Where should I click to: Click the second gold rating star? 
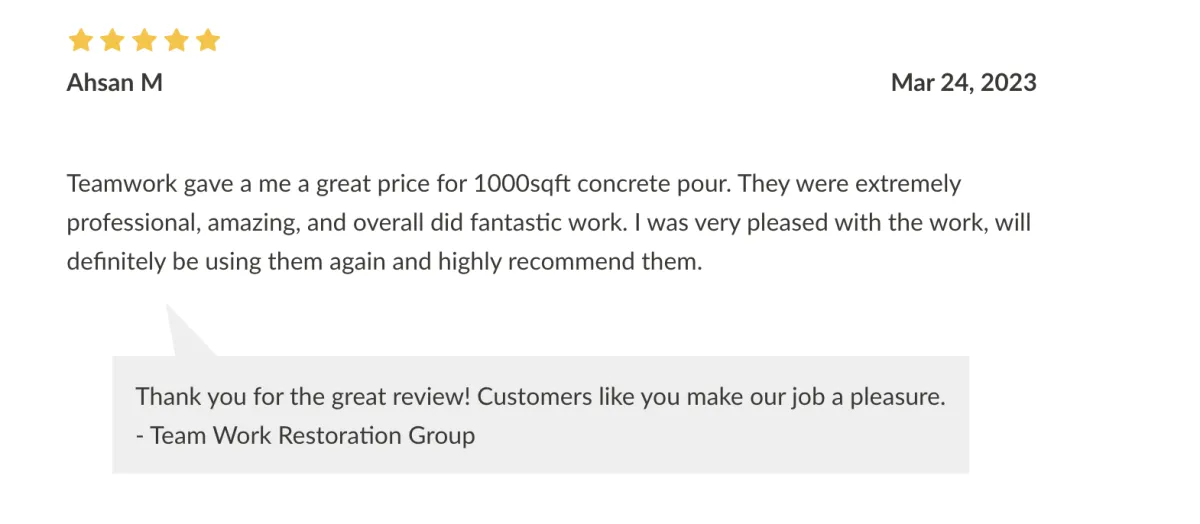click(111, 41)
